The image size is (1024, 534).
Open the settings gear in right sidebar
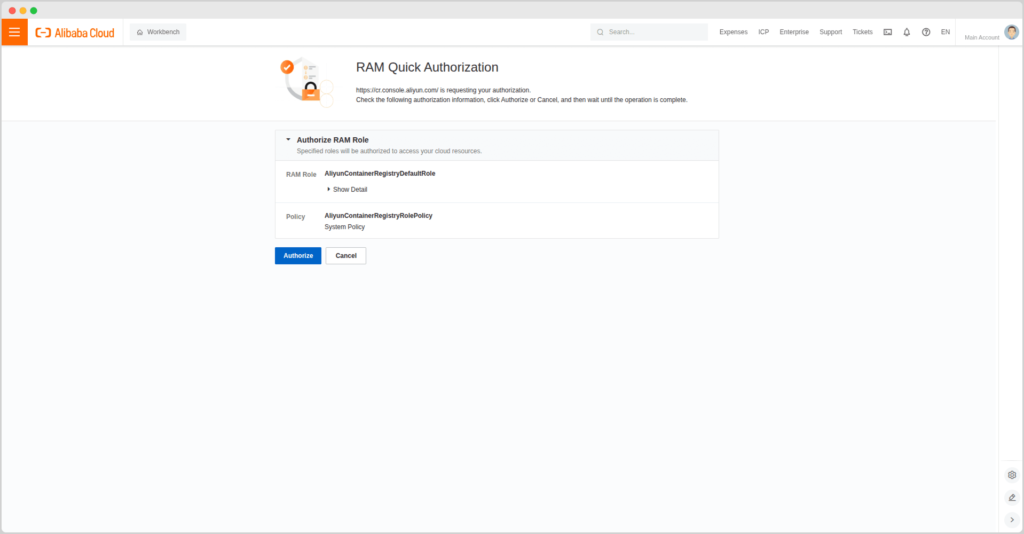(x=1012, y=475)
